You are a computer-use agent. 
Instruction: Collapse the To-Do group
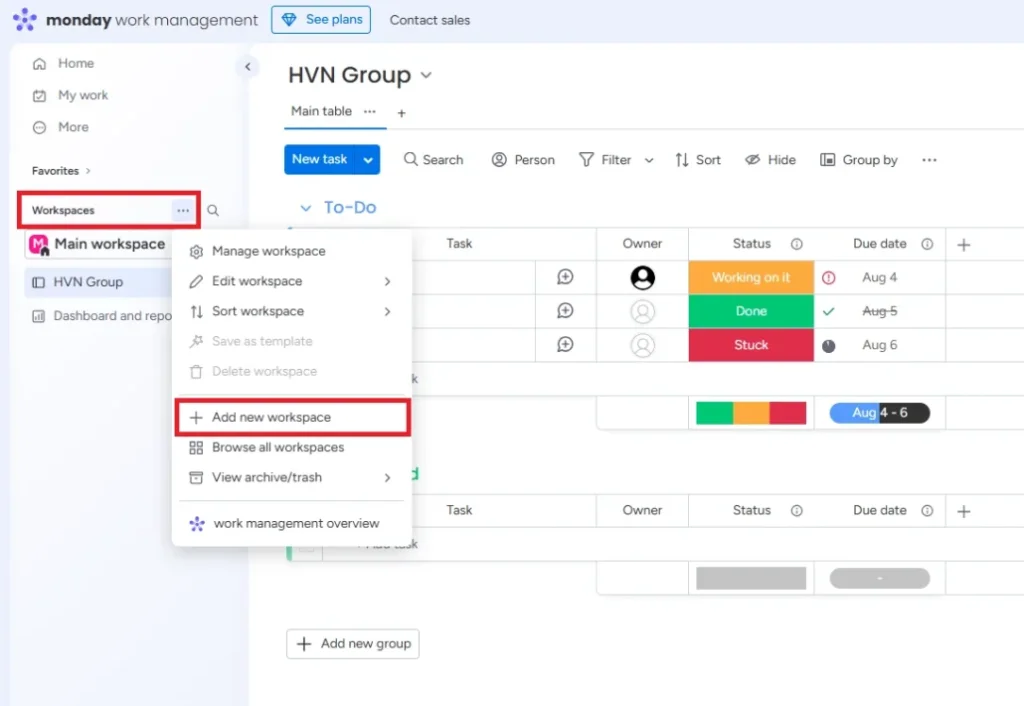305,208
